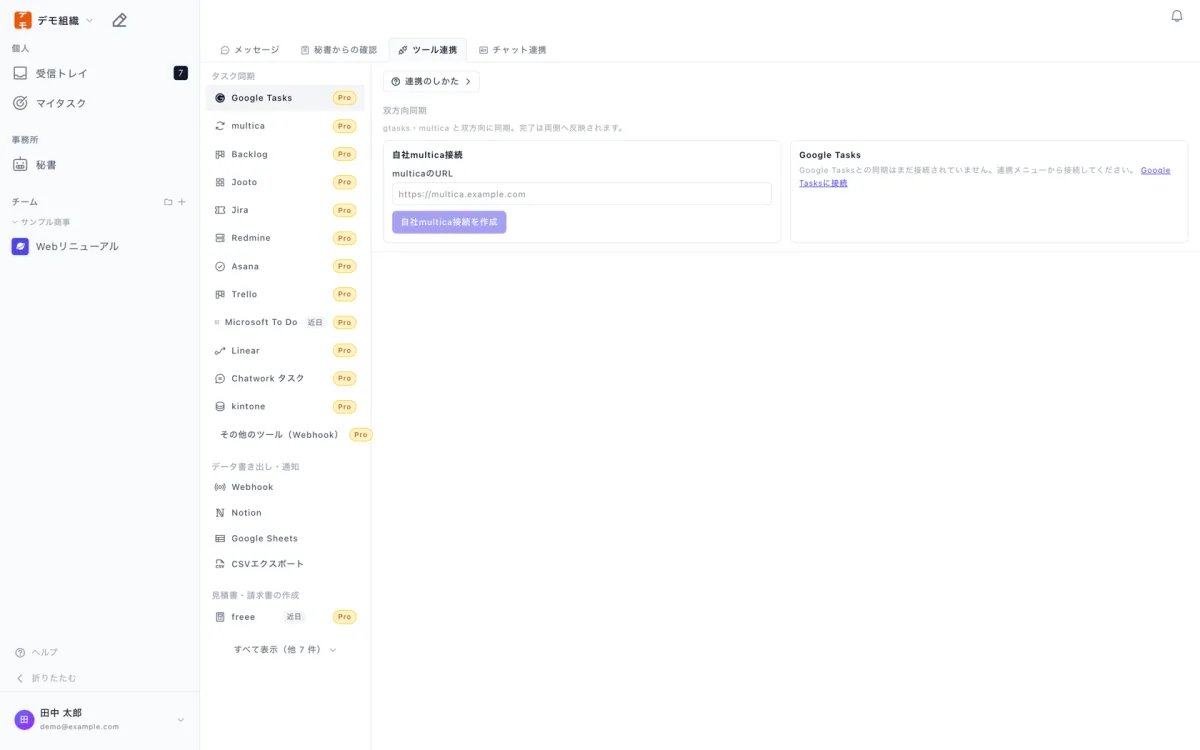Screen dimensions: 1200x750
Task: Click the マイタスク target icon
Action: (20, 103)
